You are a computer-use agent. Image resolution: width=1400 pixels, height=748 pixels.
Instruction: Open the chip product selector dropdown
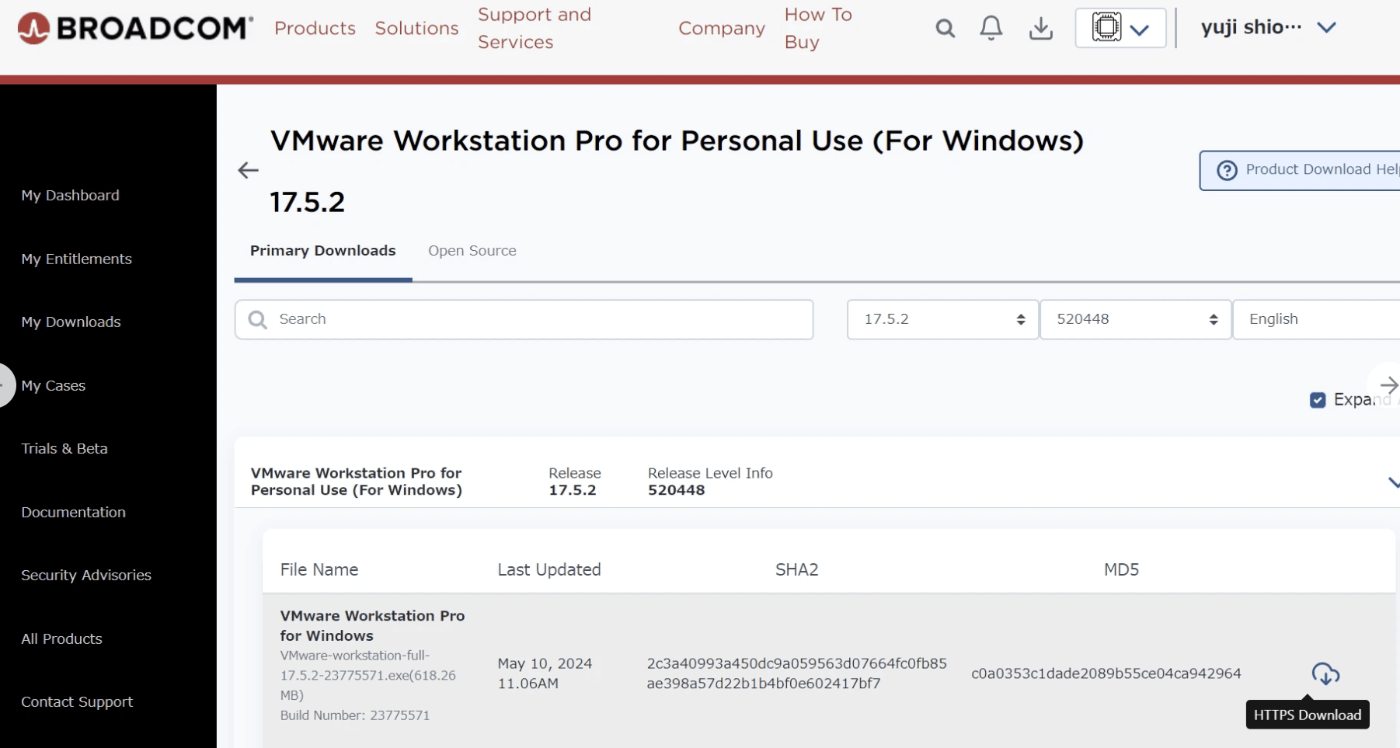click(x=1121, y=28)
